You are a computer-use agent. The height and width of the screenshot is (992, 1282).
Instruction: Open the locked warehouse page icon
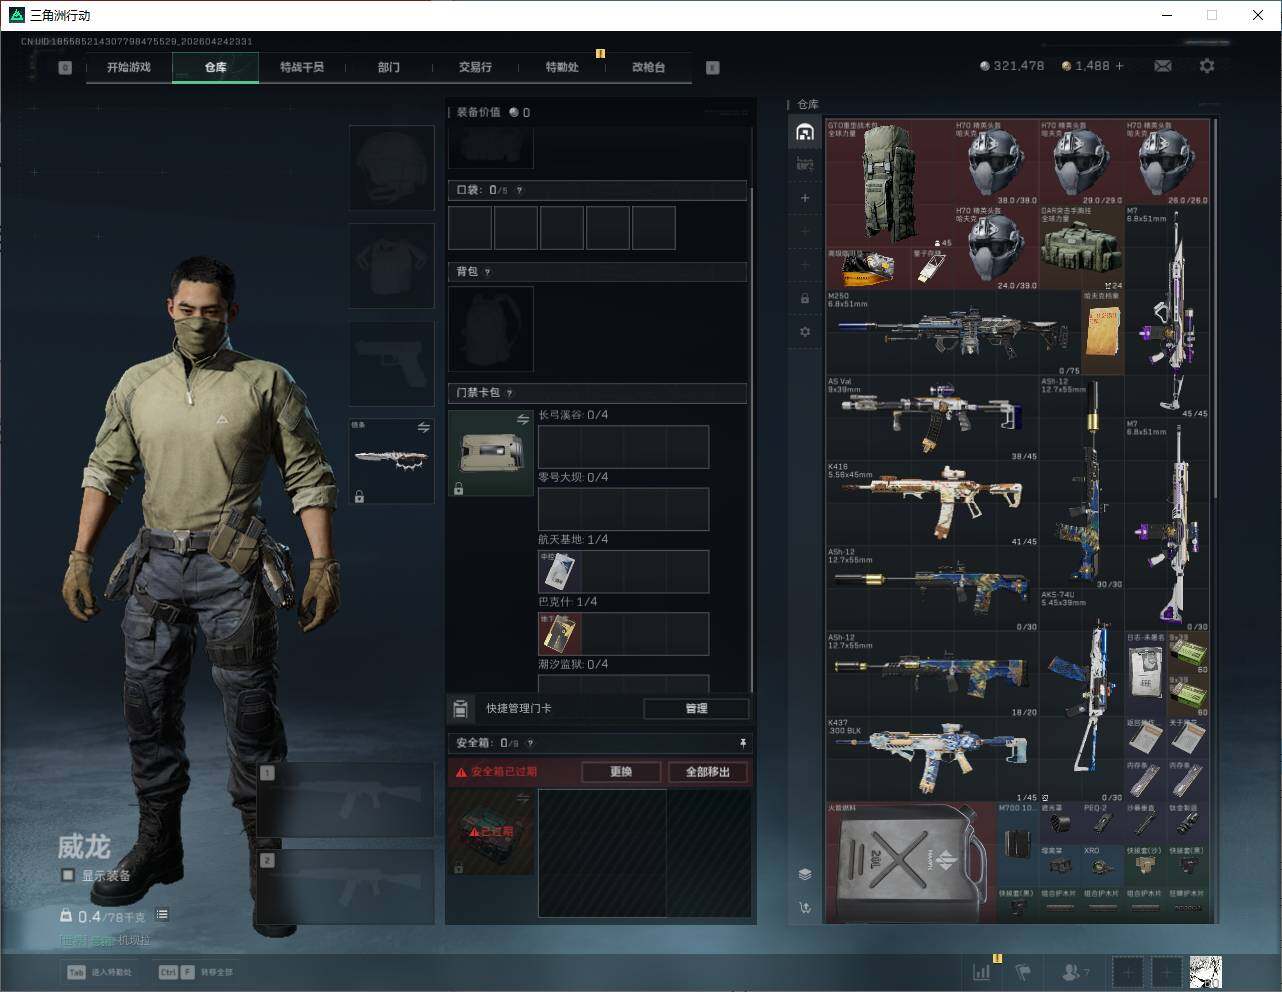point(805,298)
